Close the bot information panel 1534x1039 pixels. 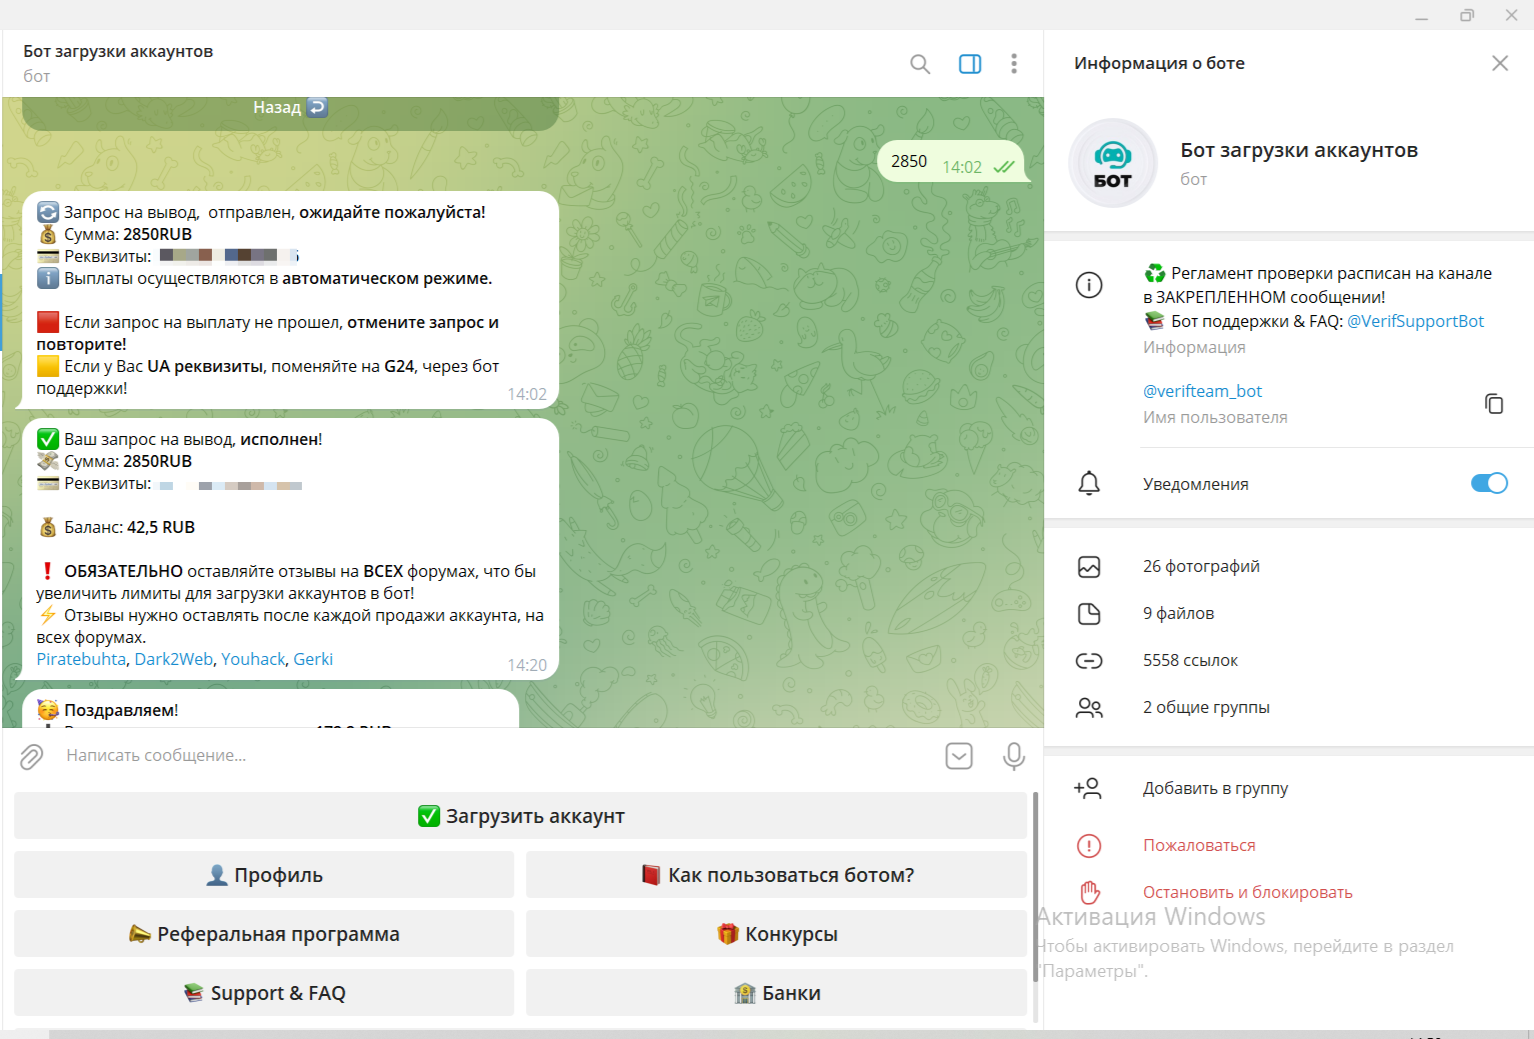(1499, 63)
